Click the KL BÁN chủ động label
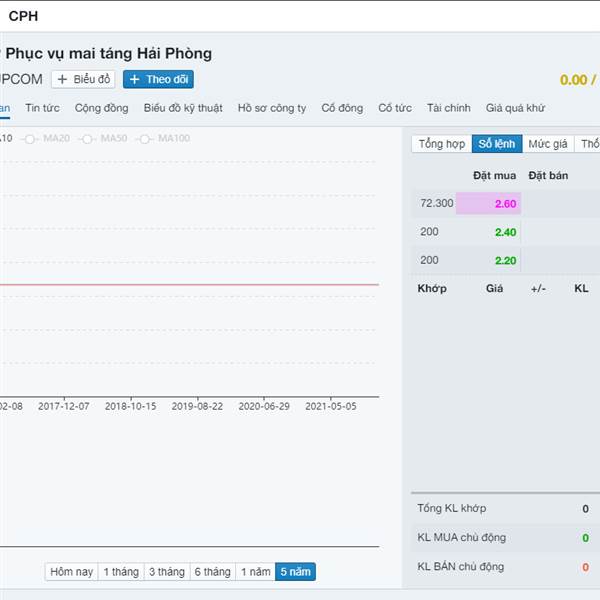600x600 pixels. pos(460,567)
